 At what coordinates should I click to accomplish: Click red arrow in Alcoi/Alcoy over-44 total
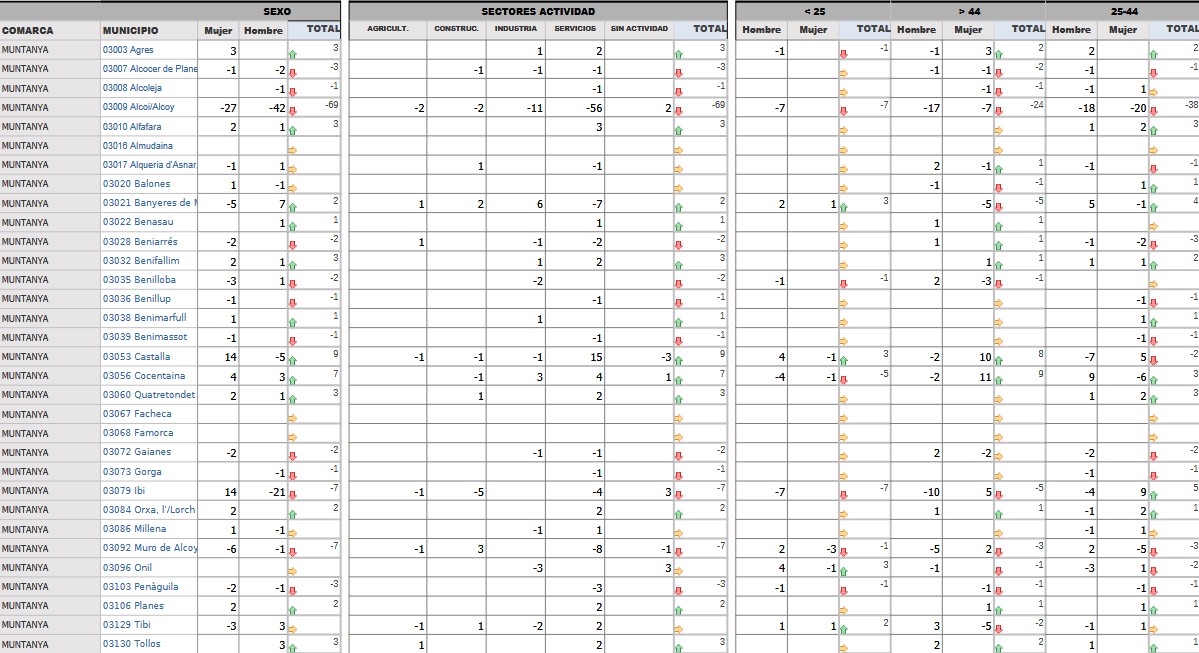[999, 112]
